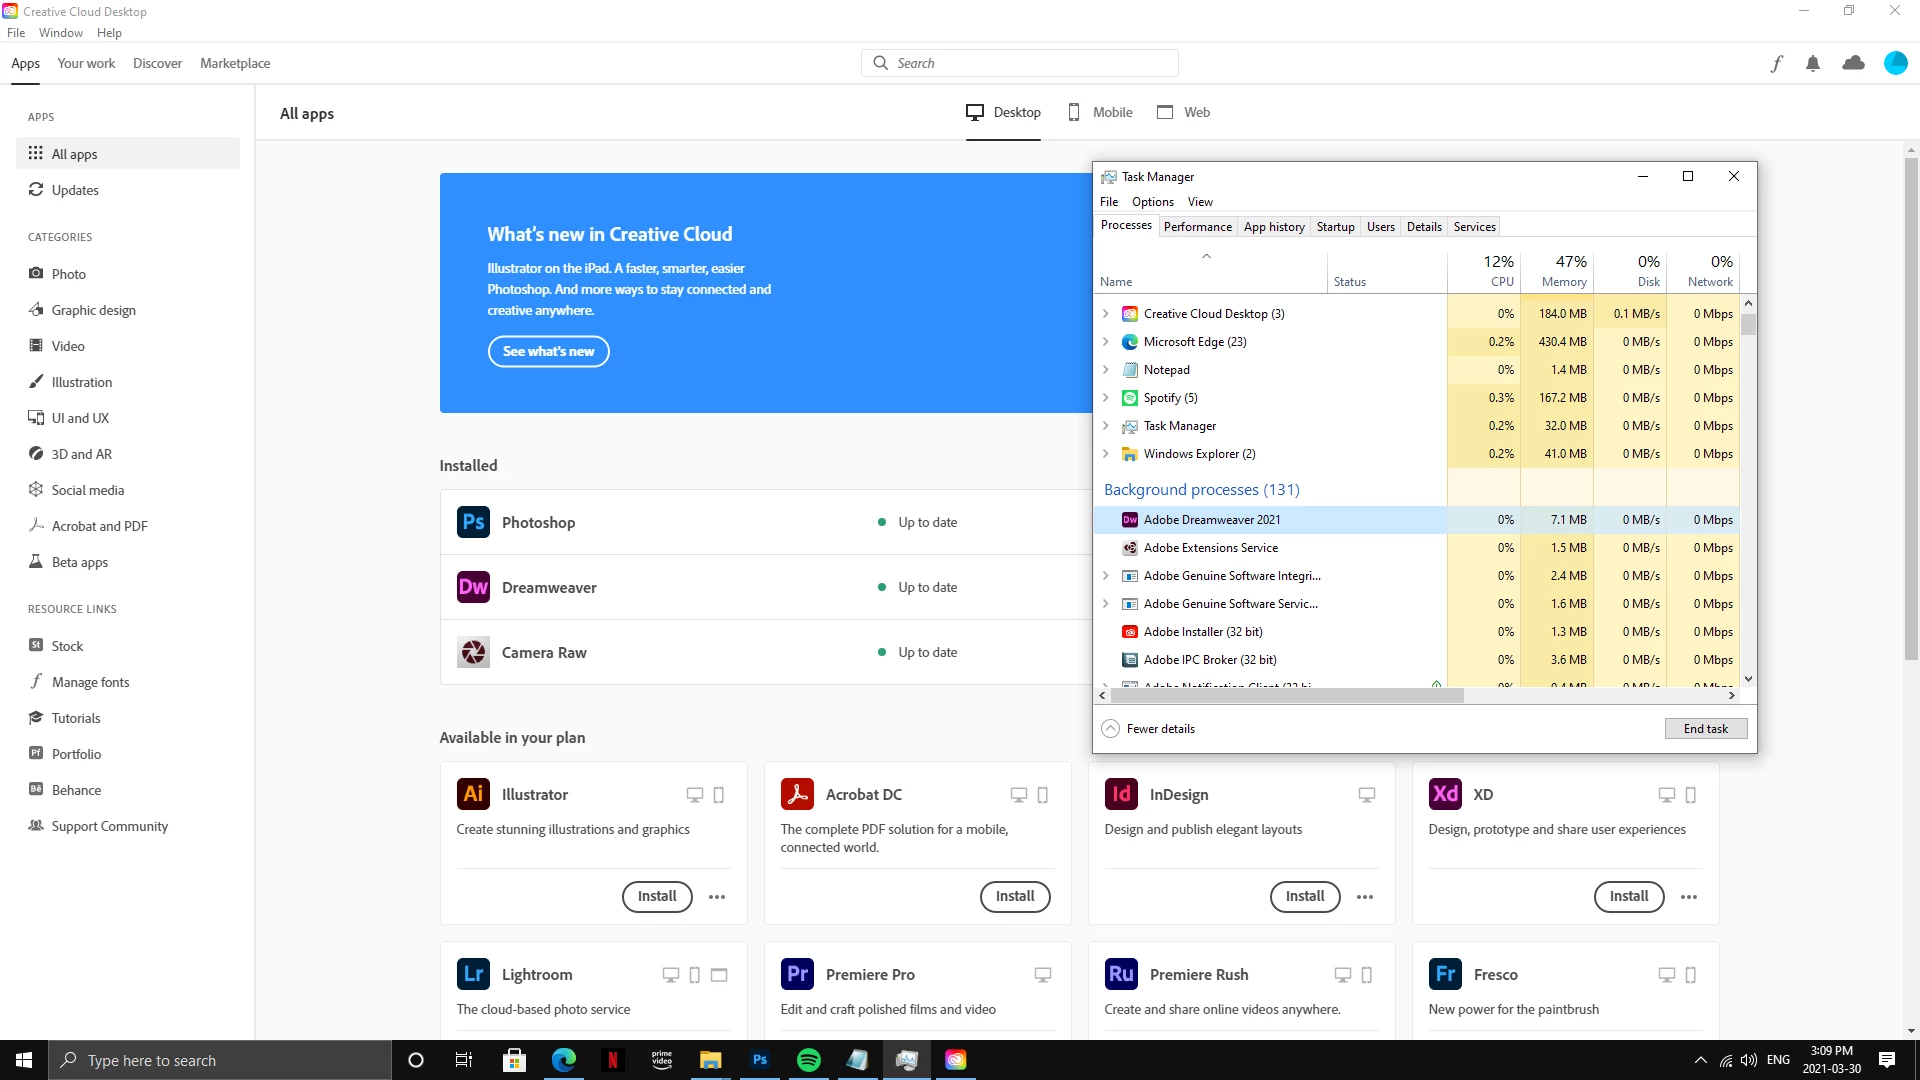Install InDesign
The image size is (1920, 1080).
click(1304, 896)
